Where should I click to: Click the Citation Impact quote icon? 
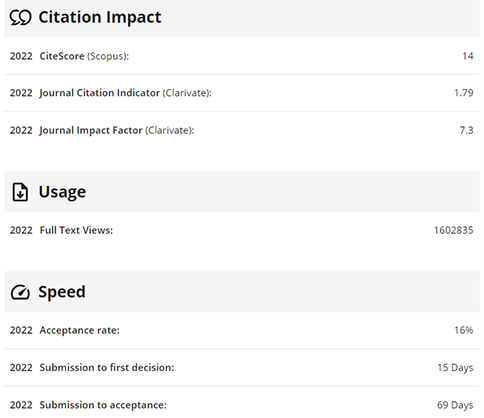[x=20, y=17]
